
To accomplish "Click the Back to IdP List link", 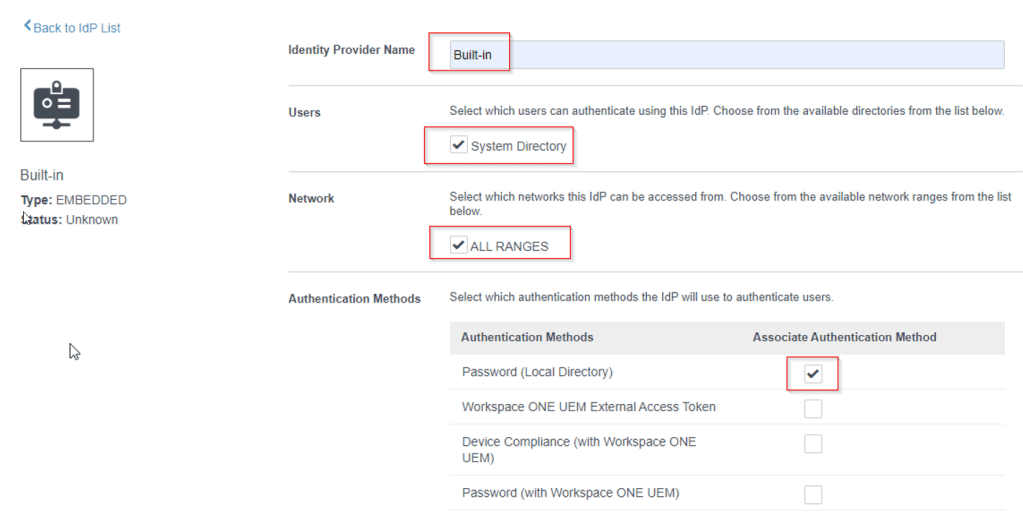I will [x=76, y=28].
